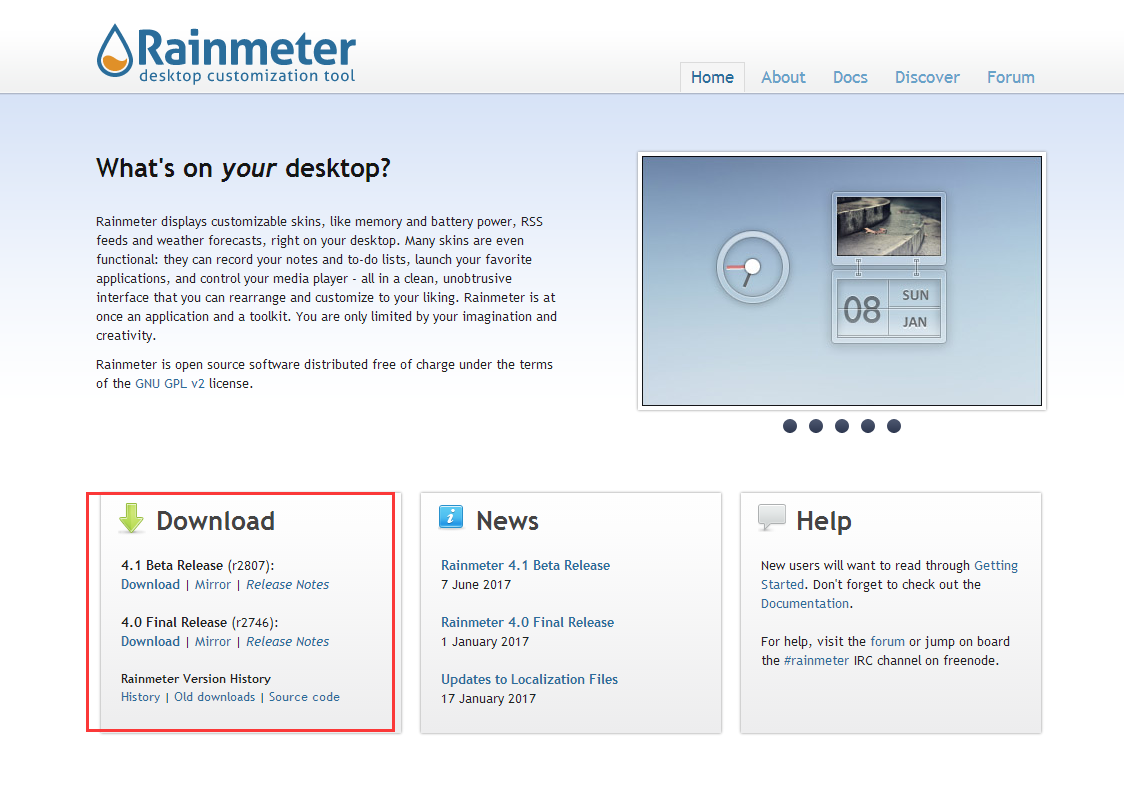Select the second slideshow dot

point(816,426)
